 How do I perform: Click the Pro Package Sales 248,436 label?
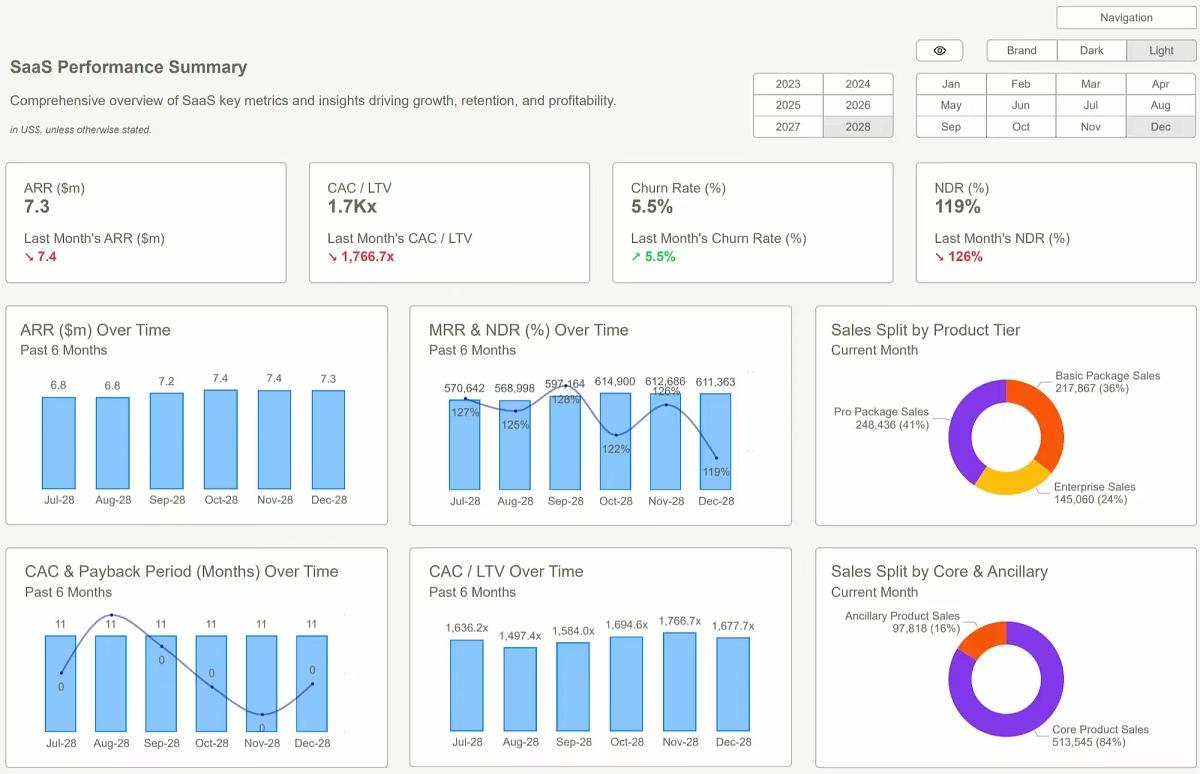pyautogui.click(x=881, y=418)
